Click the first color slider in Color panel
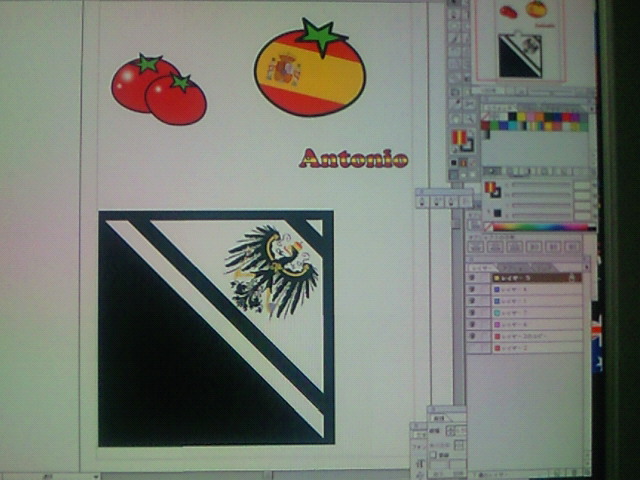This screenshot has height=480, width=640. [541, 185]
